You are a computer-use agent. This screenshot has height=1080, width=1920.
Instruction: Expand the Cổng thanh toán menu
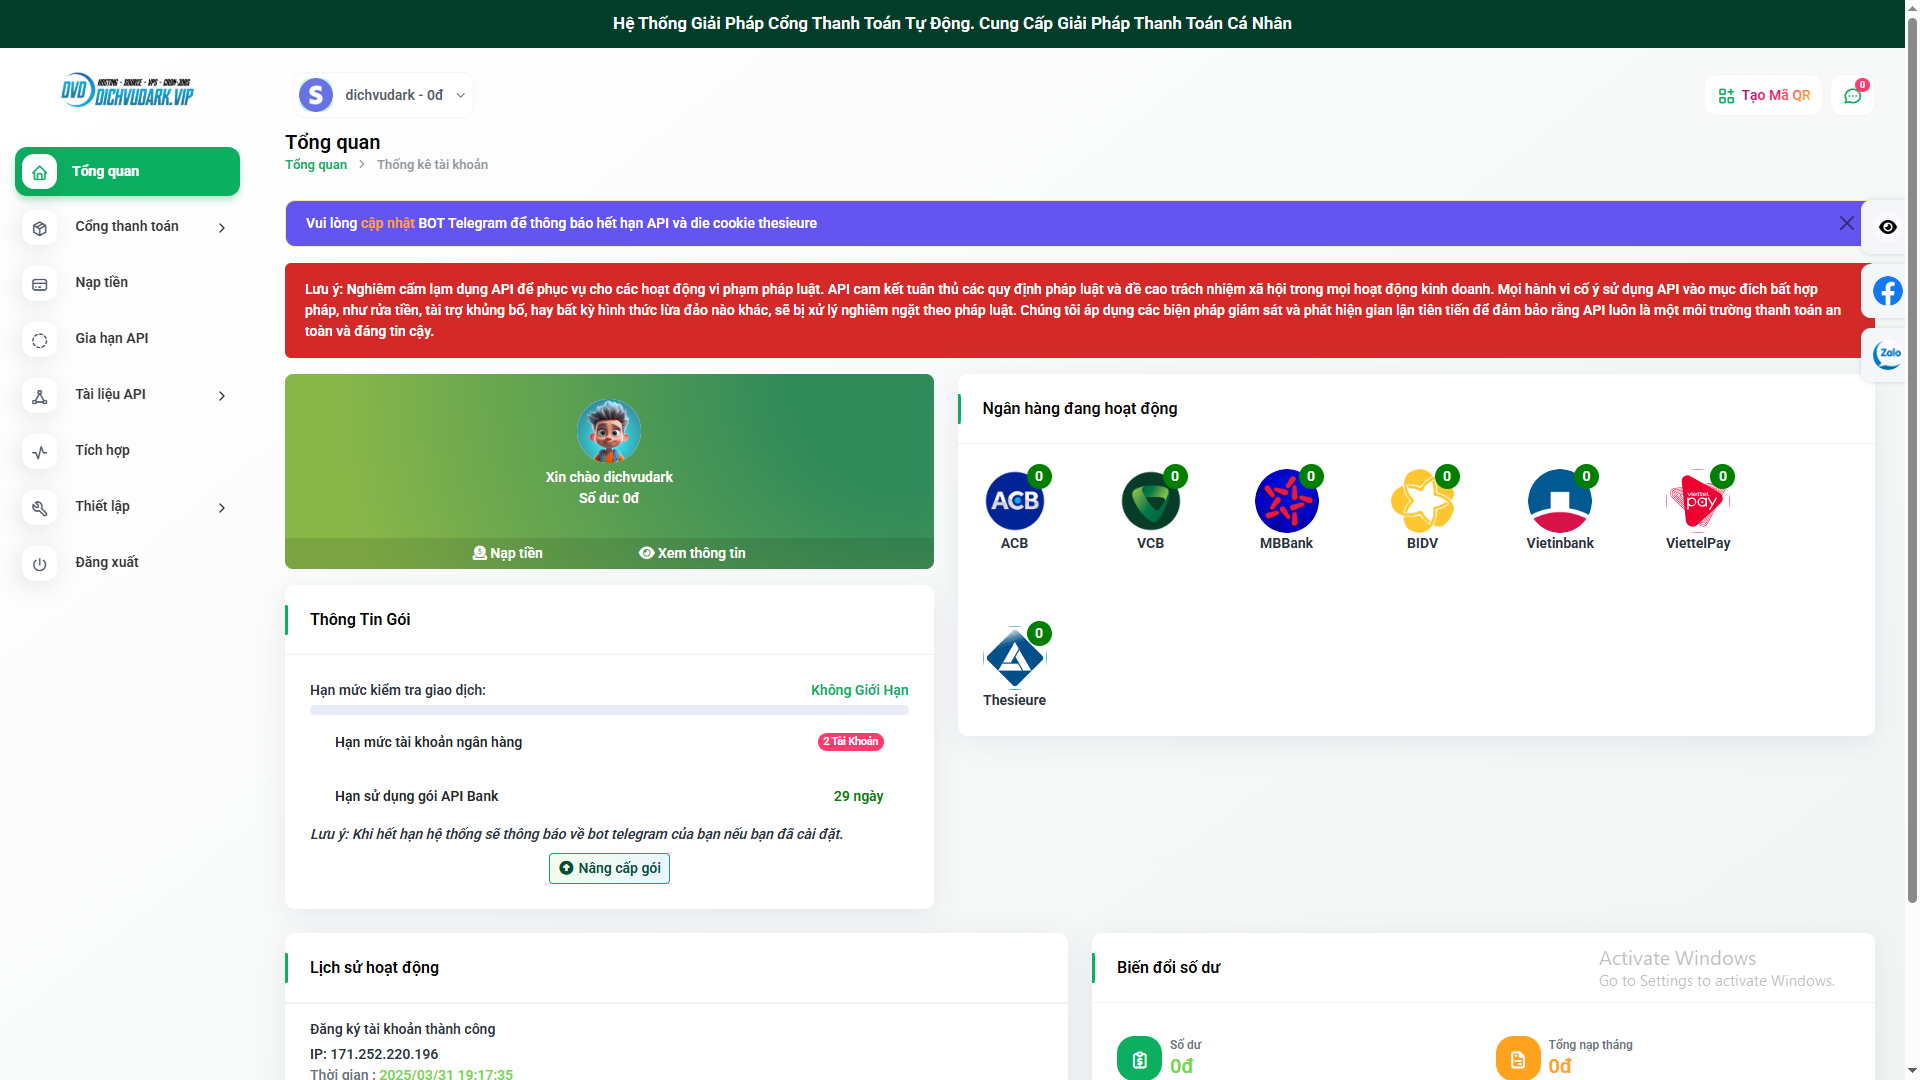(127, 227)
